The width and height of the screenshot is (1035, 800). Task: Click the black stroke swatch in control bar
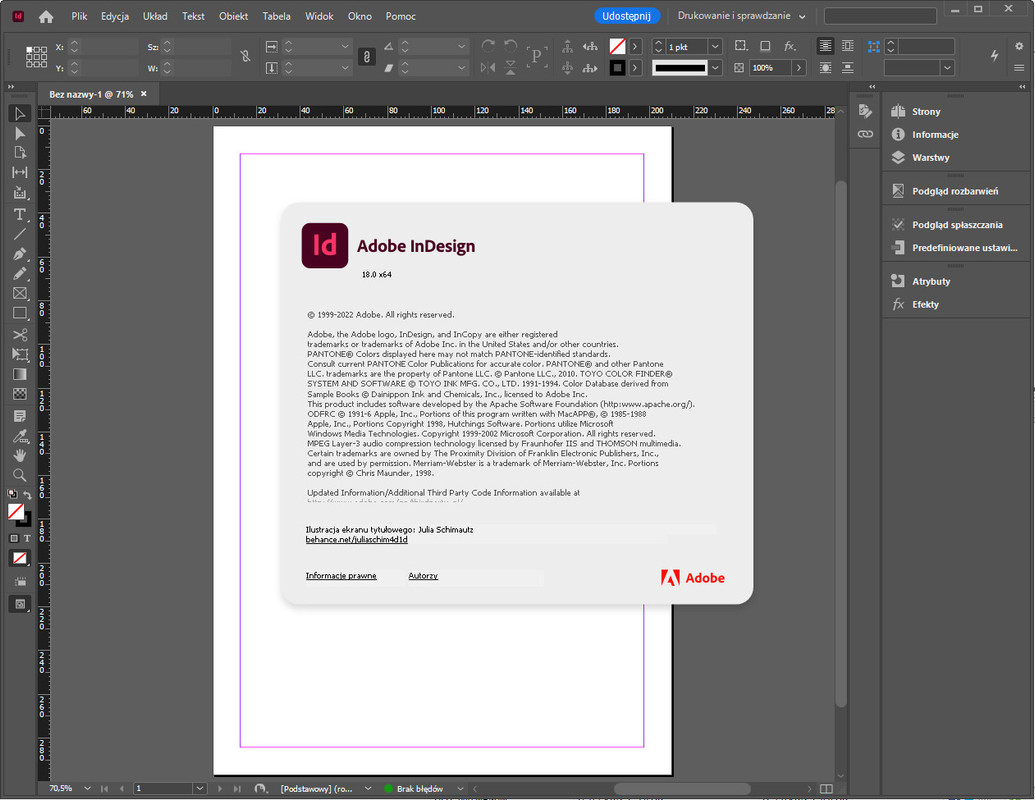(617, 67)
